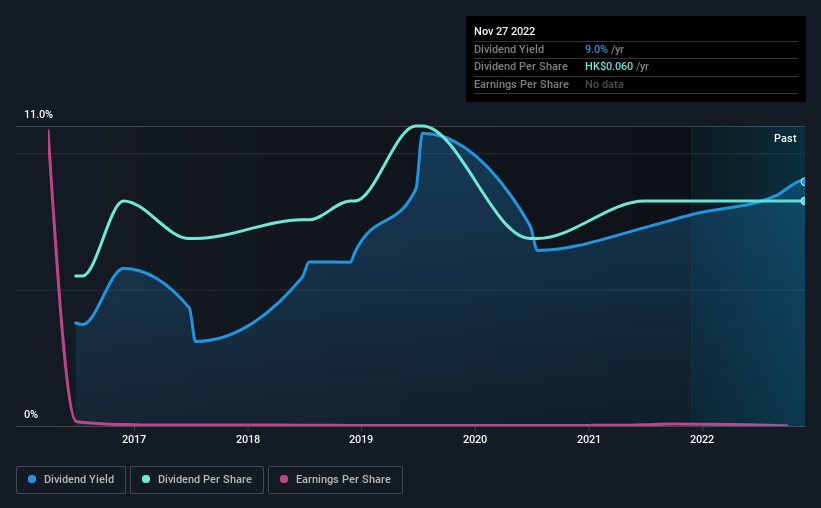Click the HK$0.060 dividend per share value

click(x=608, y=67)
